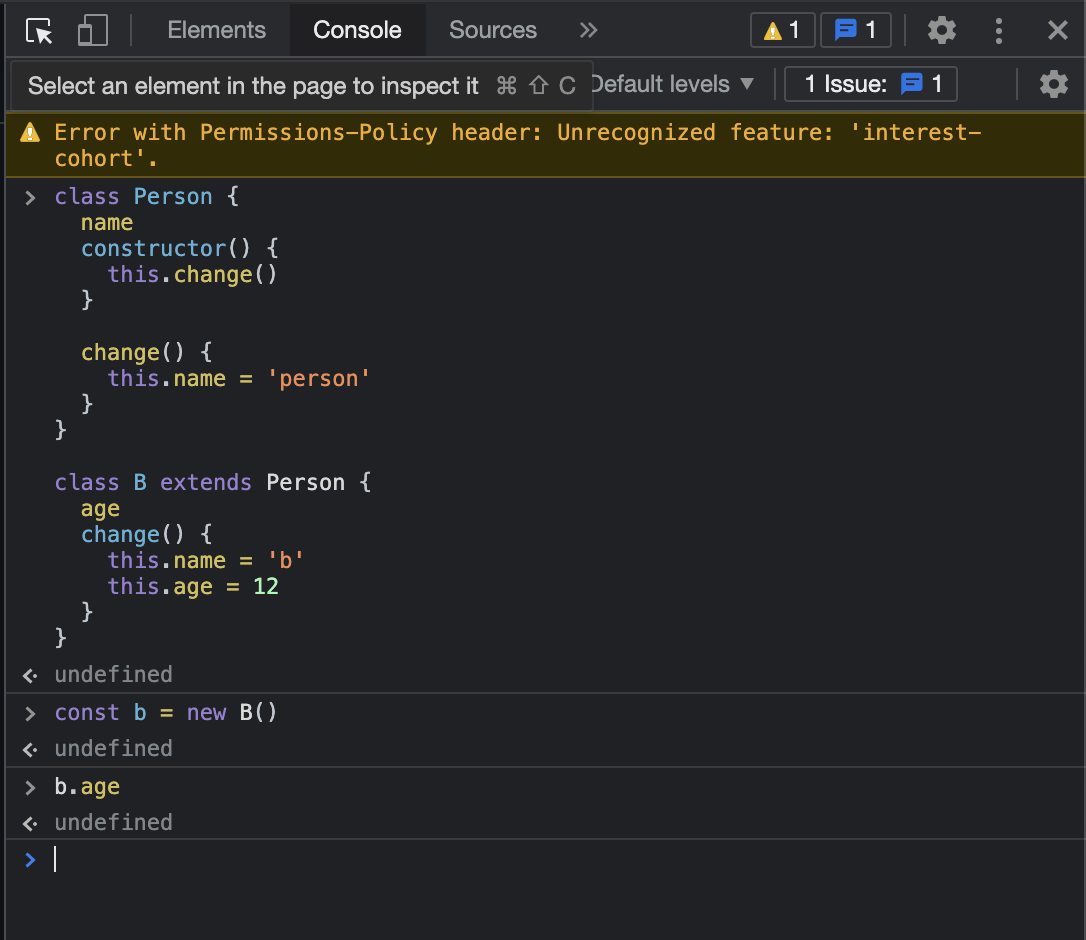1086x940 pixels.
Task: Expand the const b = new B() entry
Action: click(29, 713)
